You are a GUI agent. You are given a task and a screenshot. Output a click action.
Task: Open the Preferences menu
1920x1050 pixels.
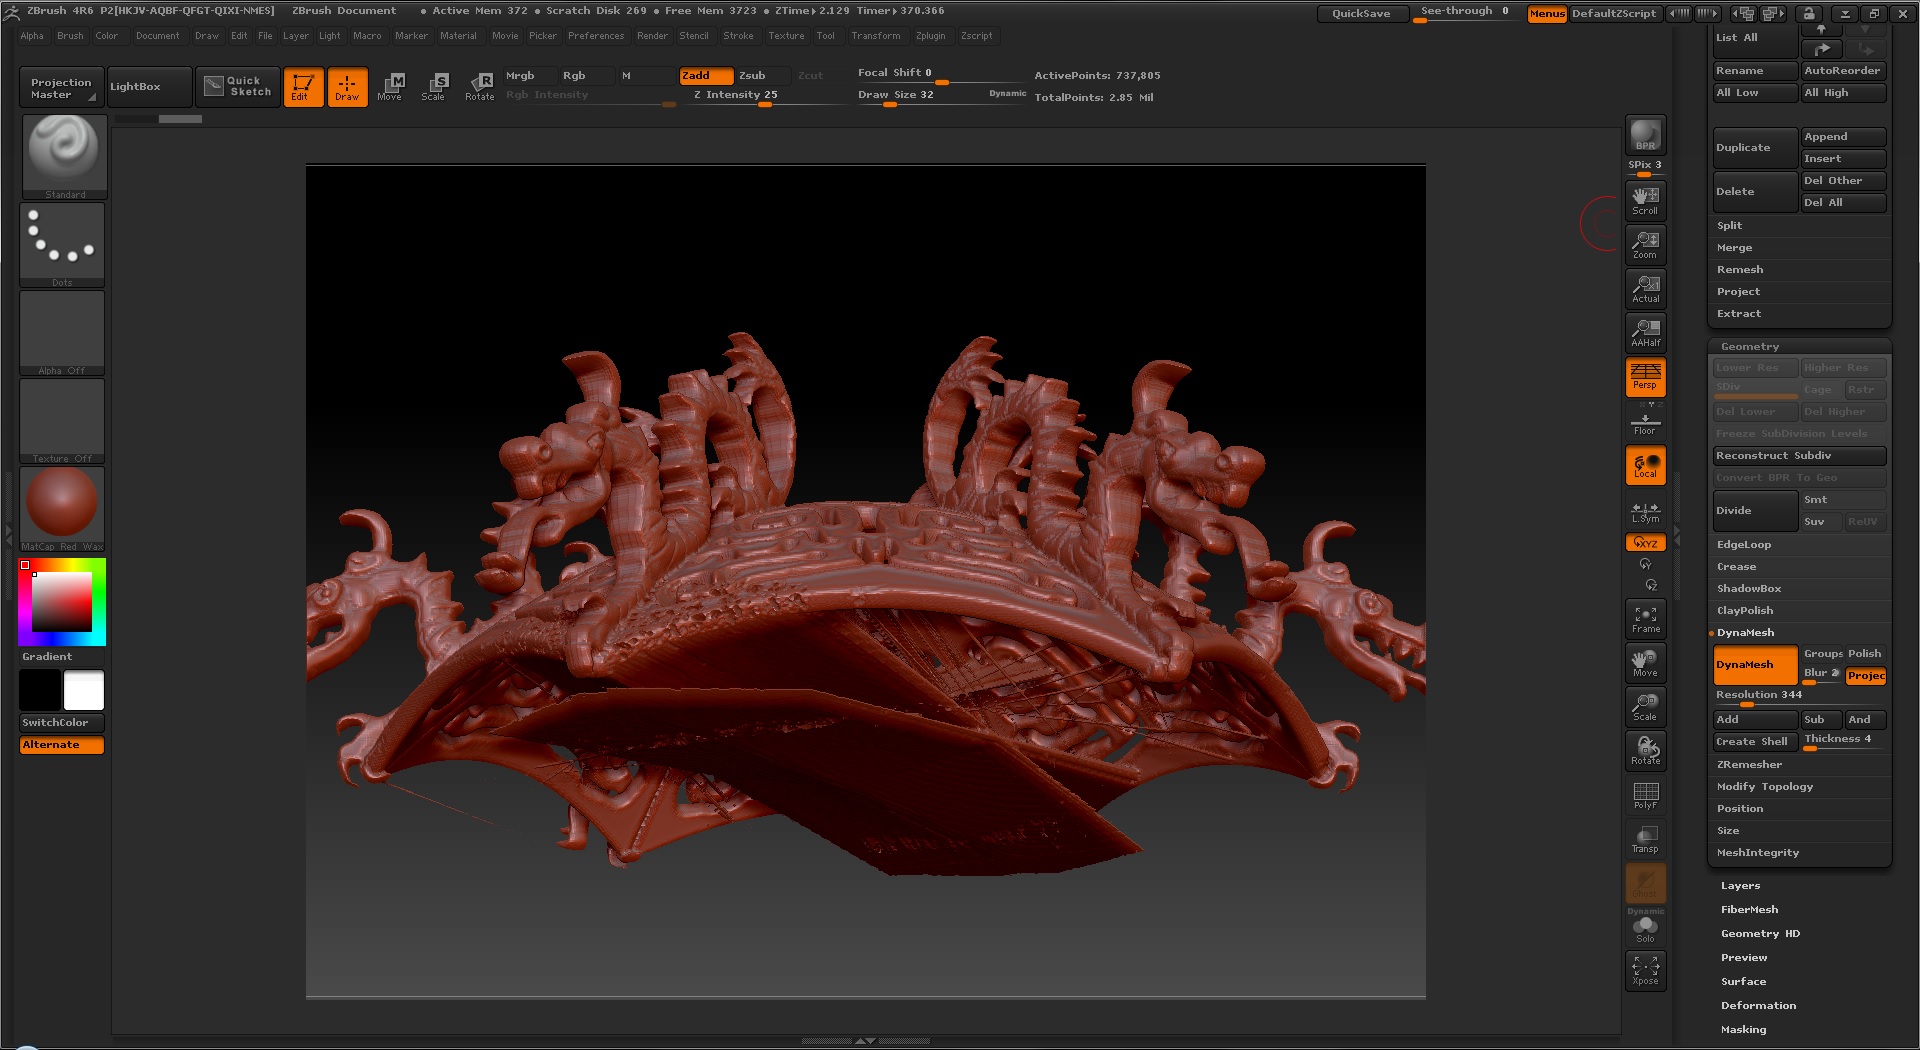[x=596, y=36]
